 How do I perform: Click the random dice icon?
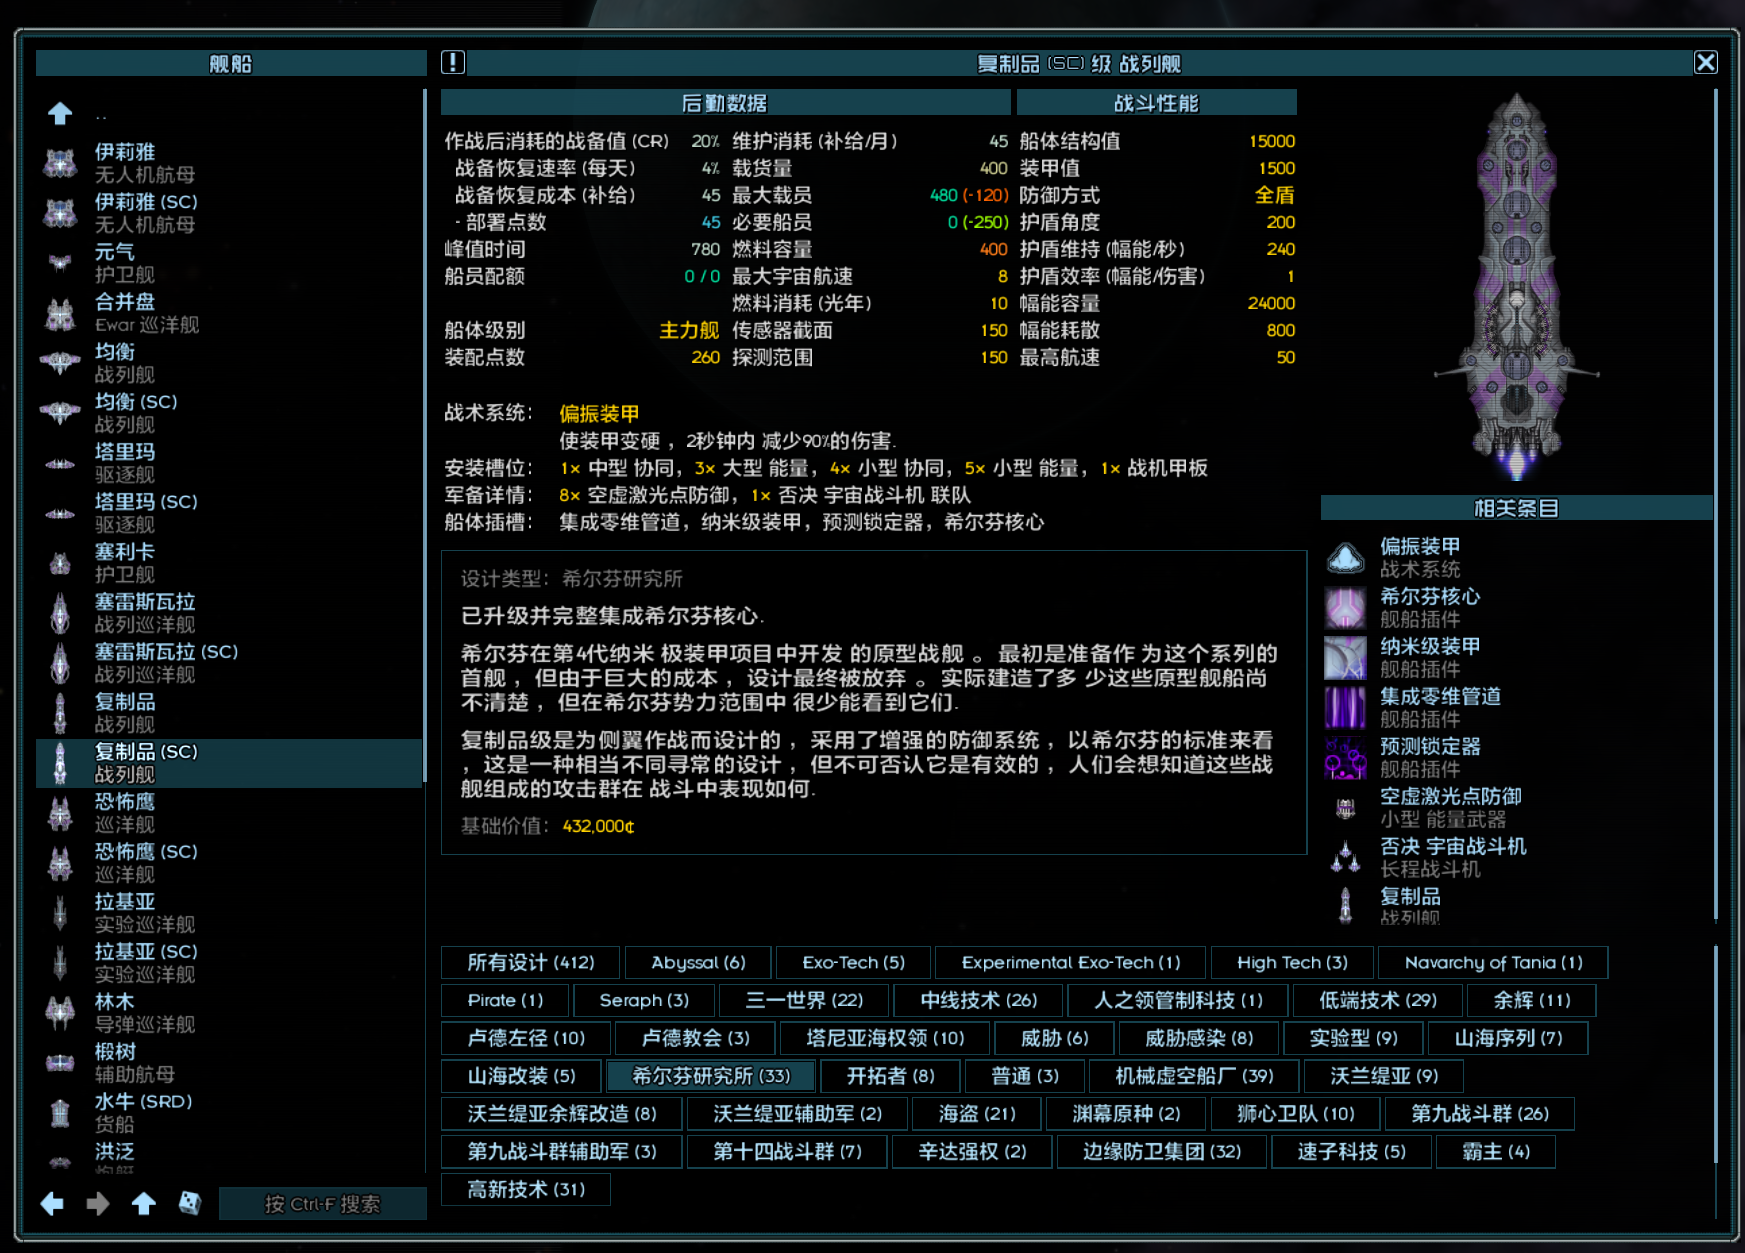point(190,1204)
